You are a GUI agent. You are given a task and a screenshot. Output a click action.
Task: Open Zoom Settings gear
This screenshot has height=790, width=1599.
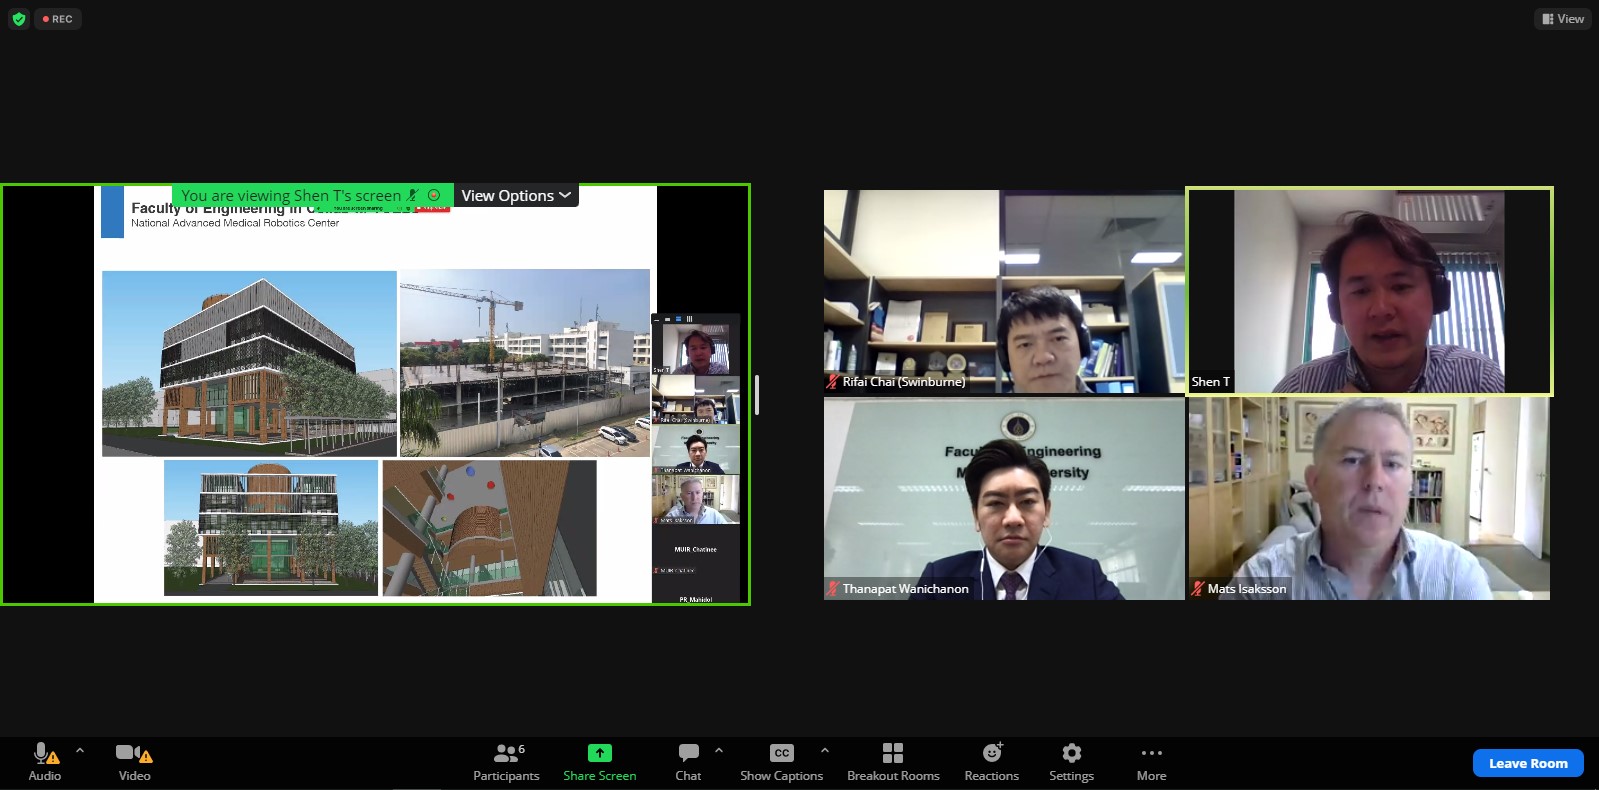pyautogui.click(x=1071, y=762)
